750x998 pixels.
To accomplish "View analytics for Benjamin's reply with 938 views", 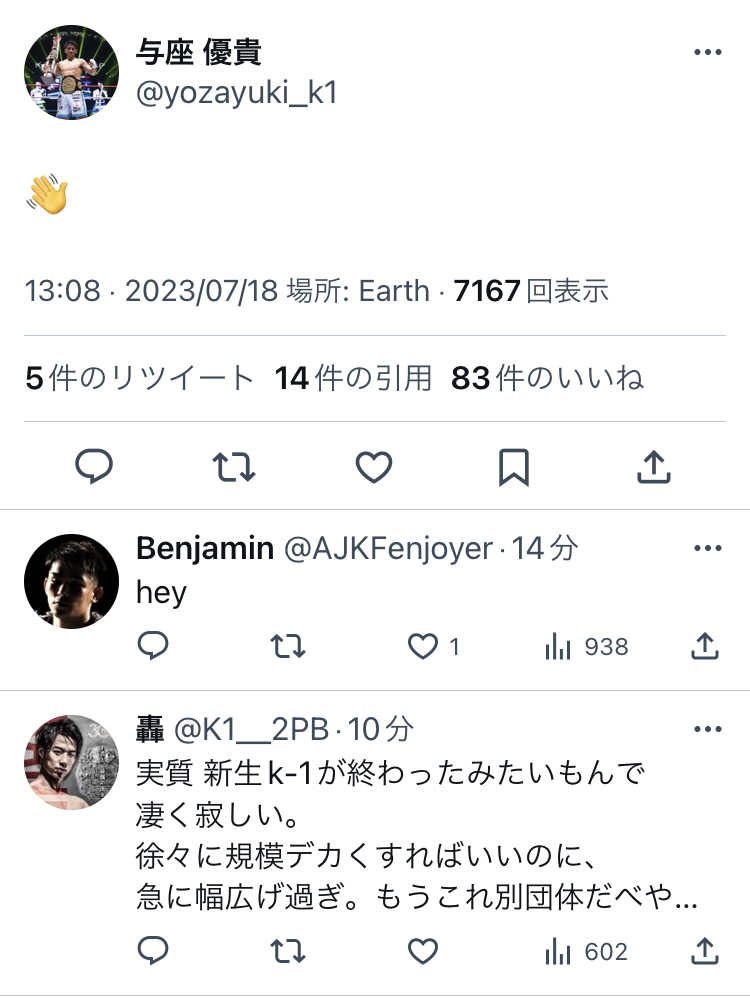I will [x=586, y=647].
